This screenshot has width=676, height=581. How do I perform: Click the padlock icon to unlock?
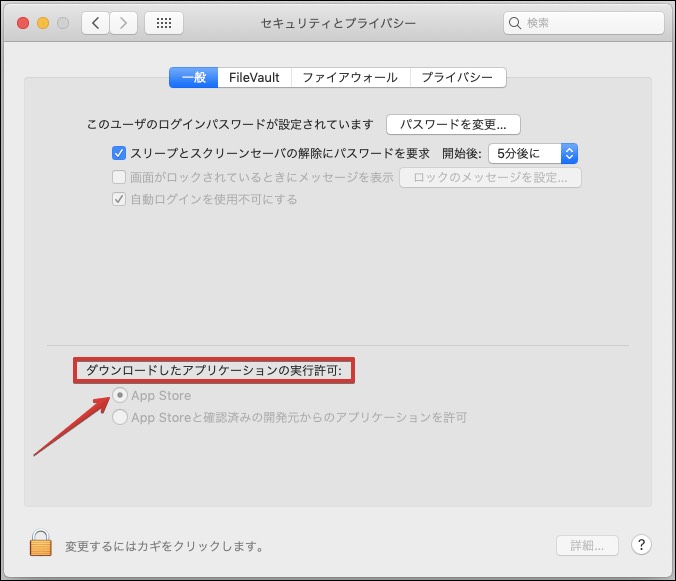41,543
